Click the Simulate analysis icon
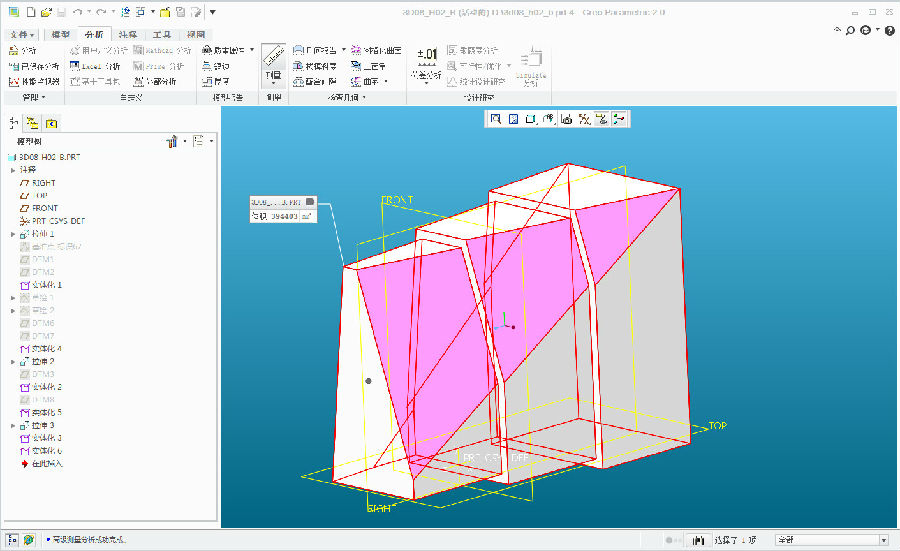 point(531,60)
